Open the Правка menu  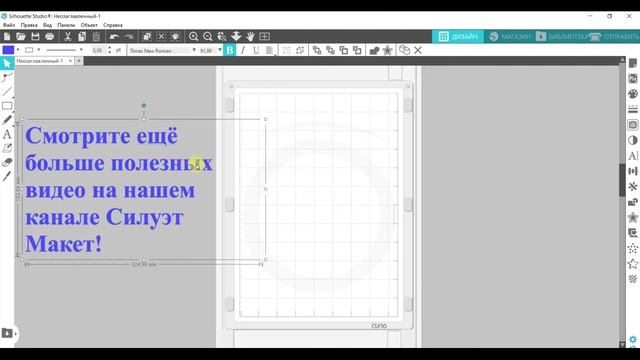tap(29, 25)
